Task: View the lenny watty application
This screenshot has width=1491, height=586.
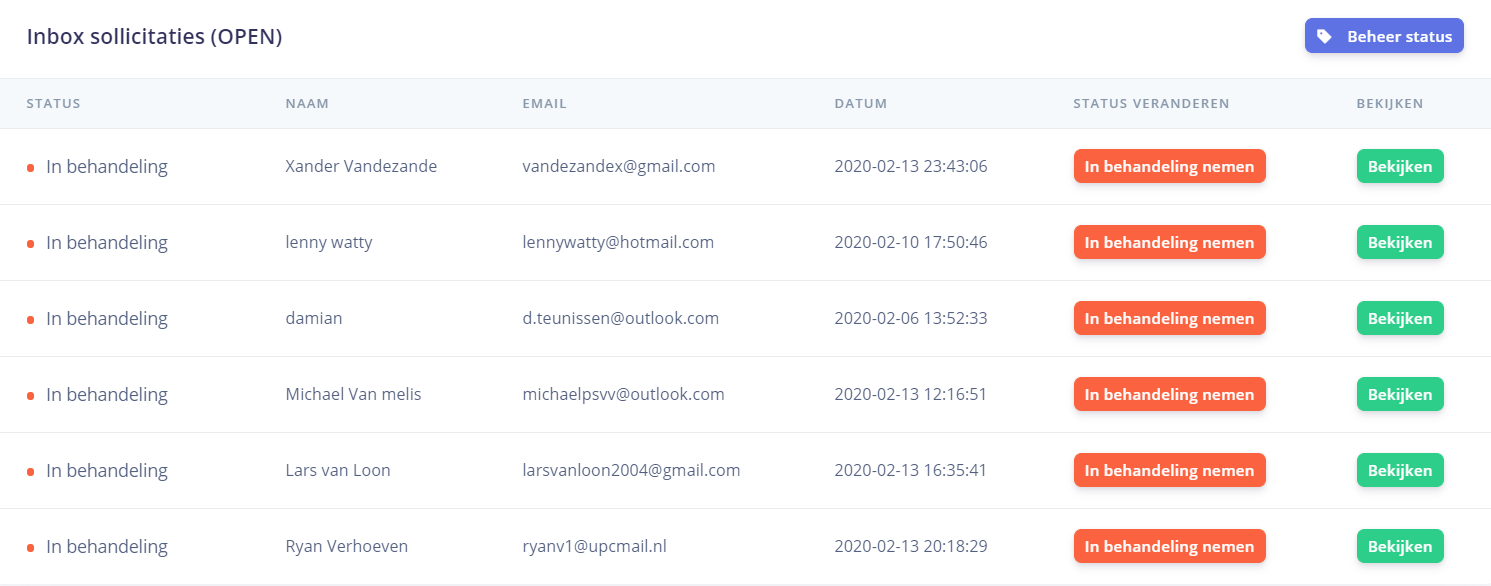Action: point(1400,242)
